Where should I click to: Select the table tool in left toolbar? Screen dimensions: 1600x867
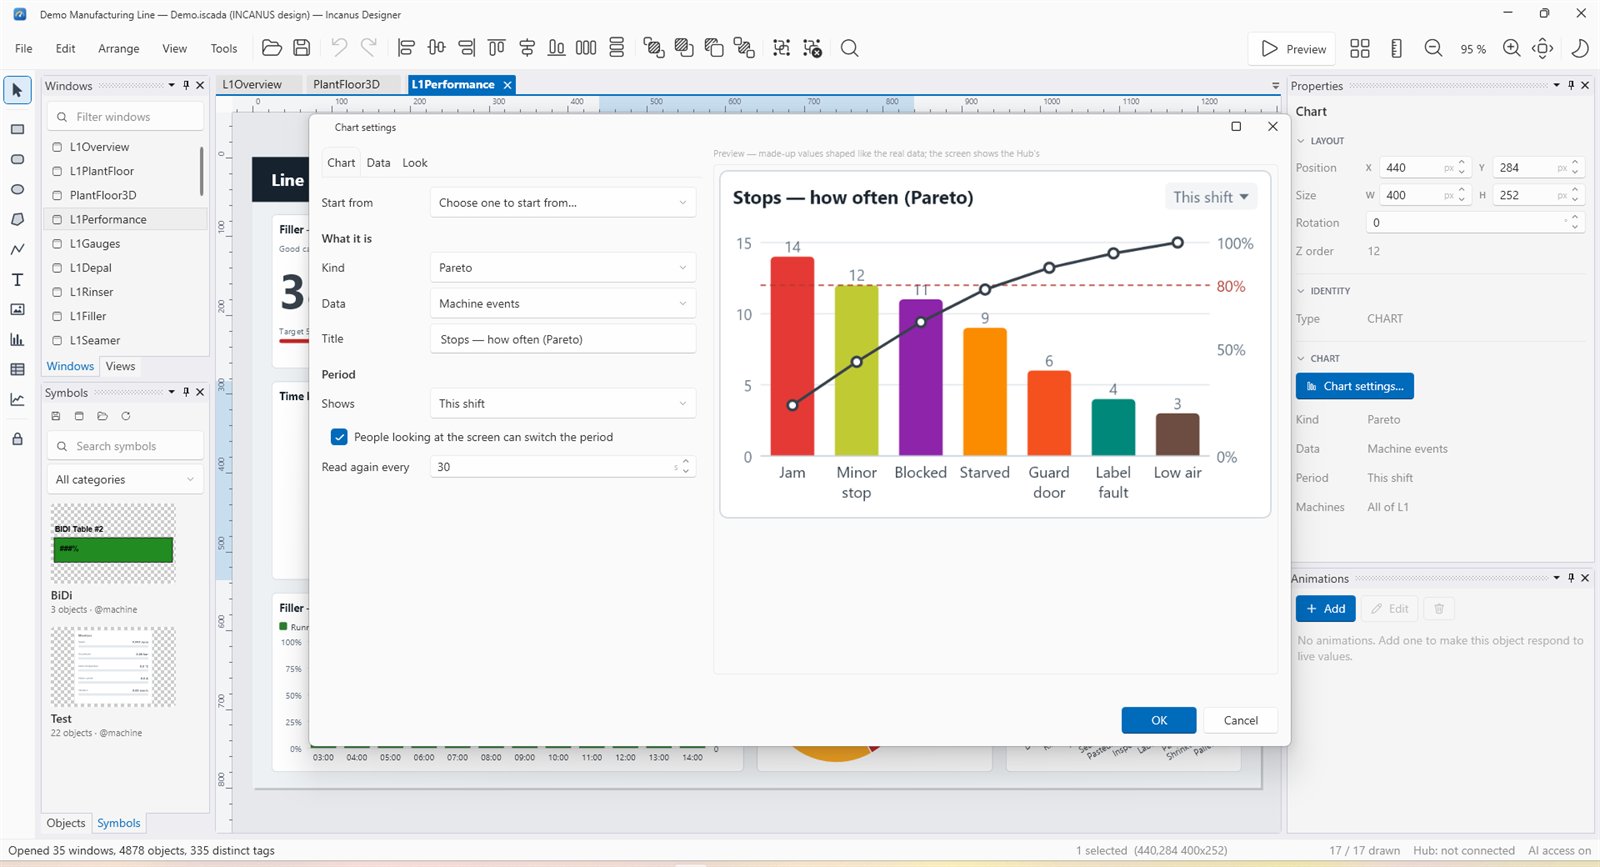tap(17, 369)
